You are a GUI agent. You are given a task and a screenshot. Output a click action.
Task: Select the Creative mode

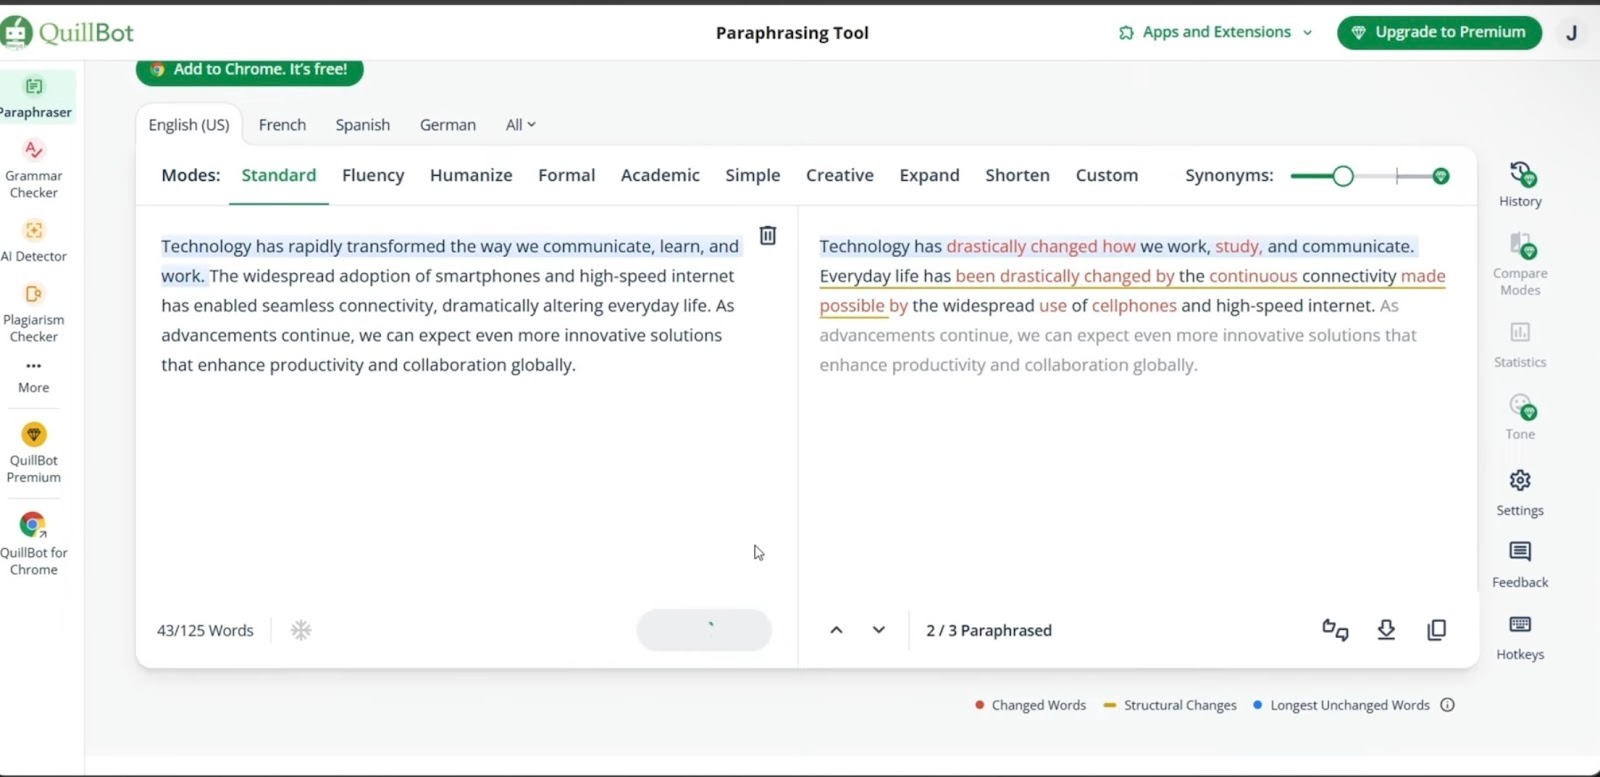tap(840, 175)
